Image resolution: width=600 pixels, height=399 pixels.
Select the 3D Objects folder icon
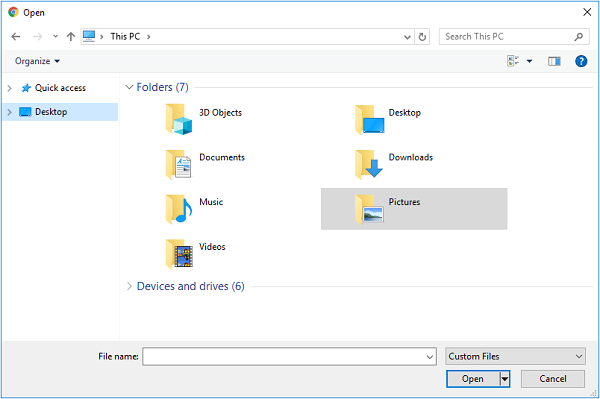point(179,119)
